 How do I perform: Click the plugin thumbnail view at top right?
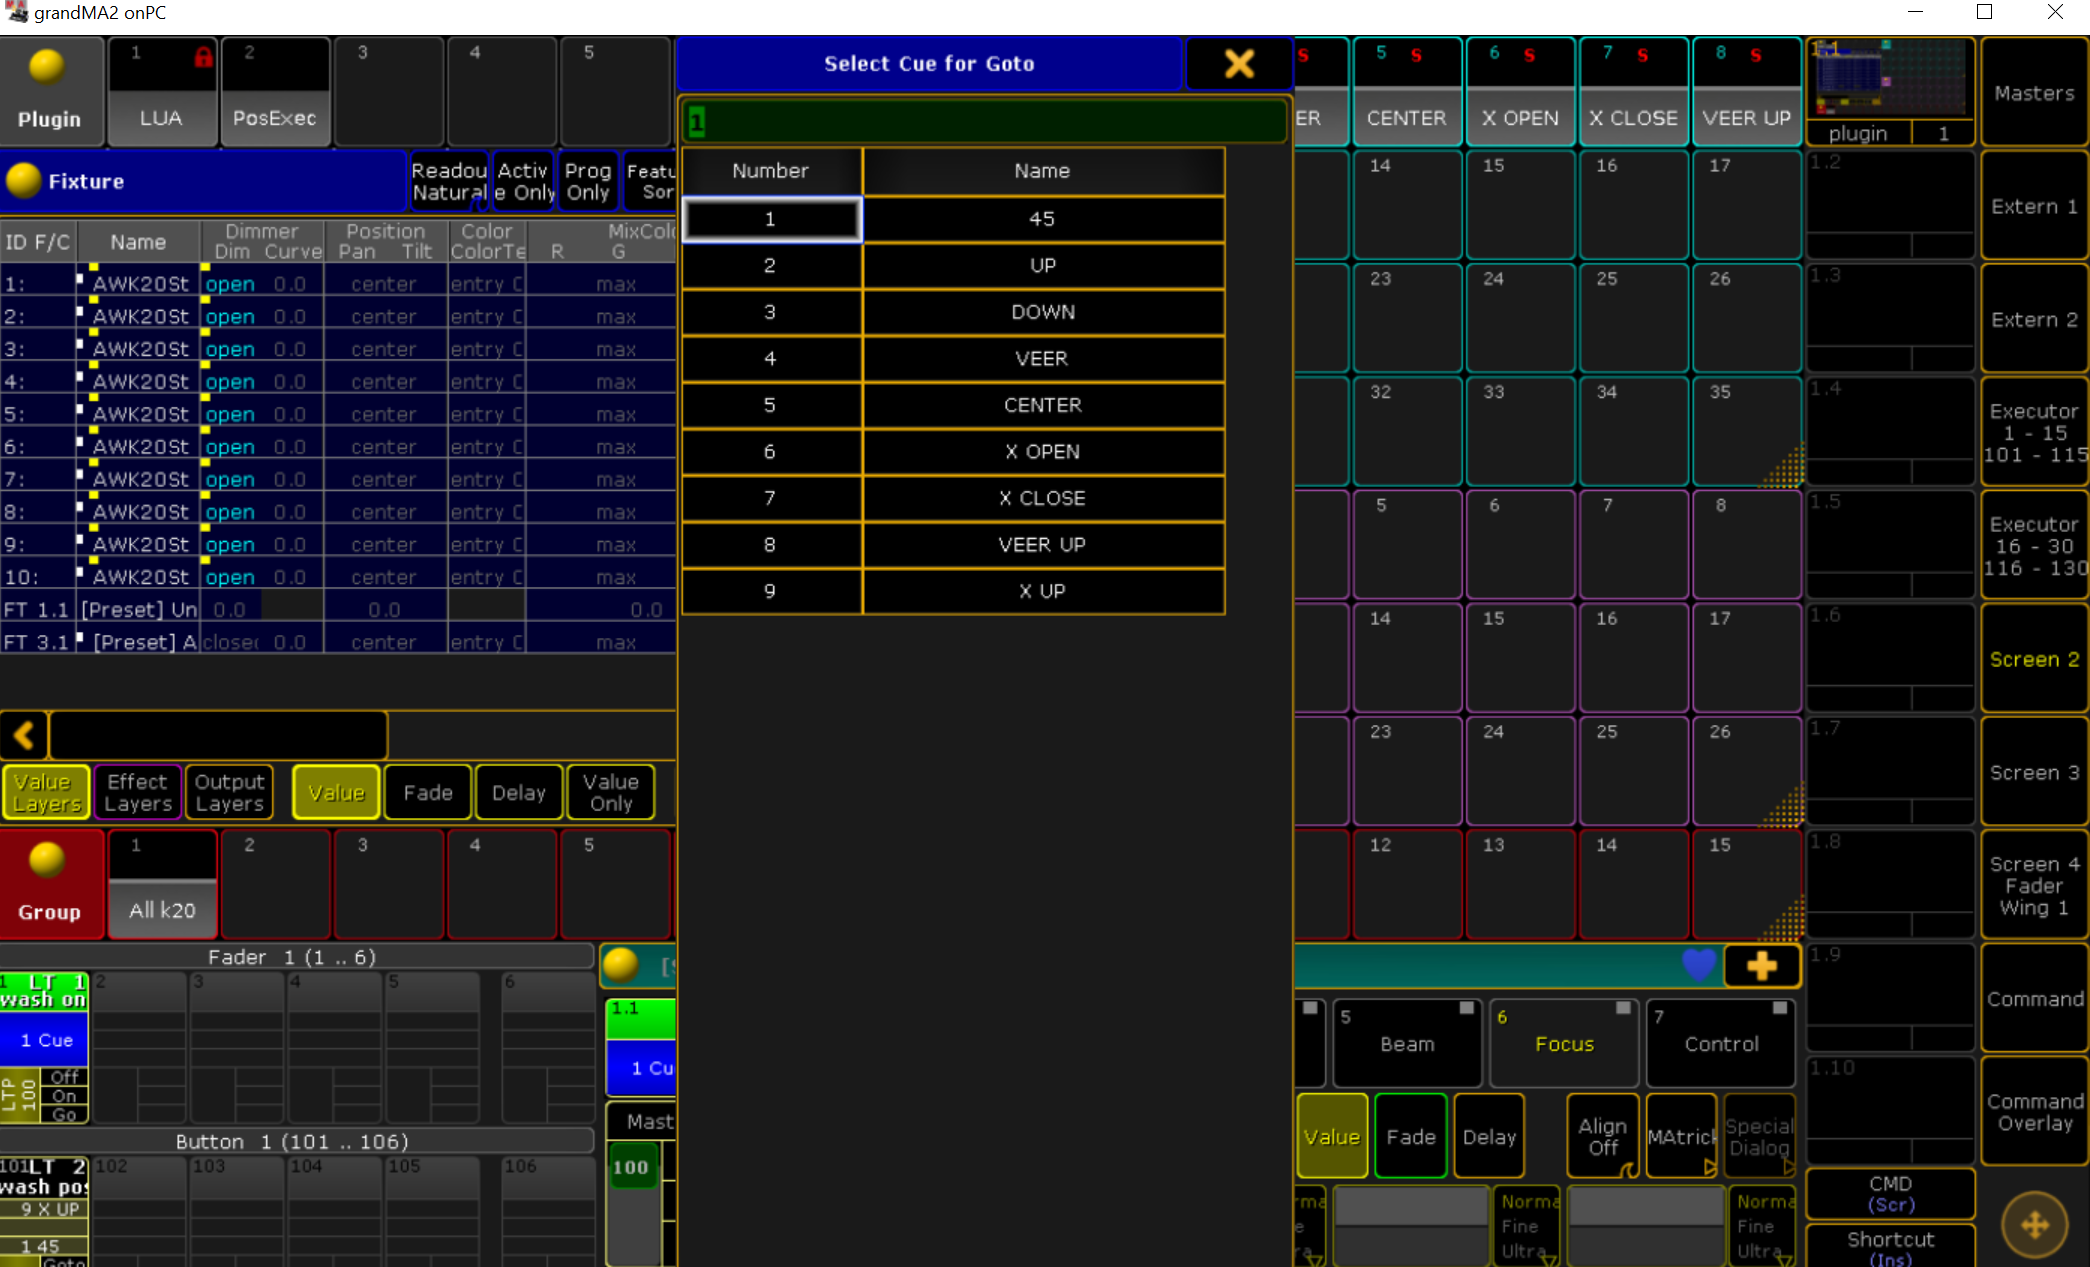(1890, 93)
